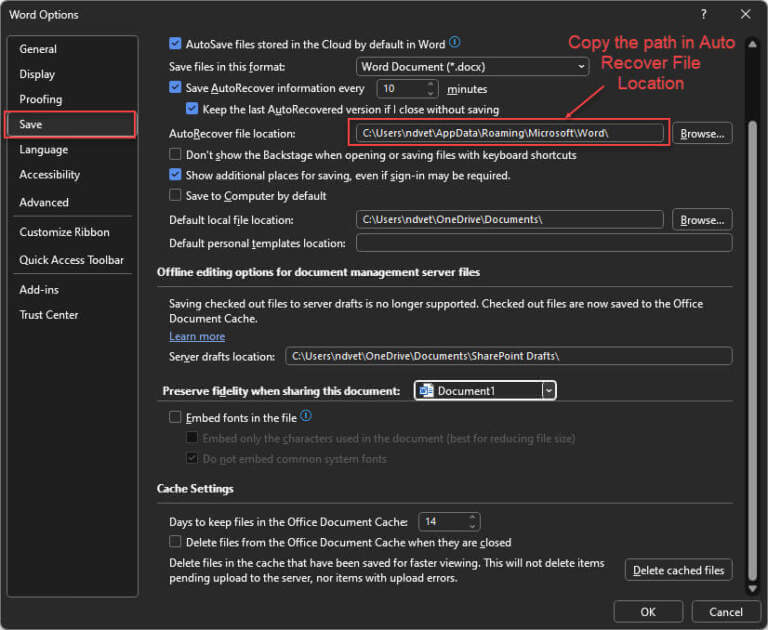
Task: Open the Learn more link
Action: pos(197,336)
